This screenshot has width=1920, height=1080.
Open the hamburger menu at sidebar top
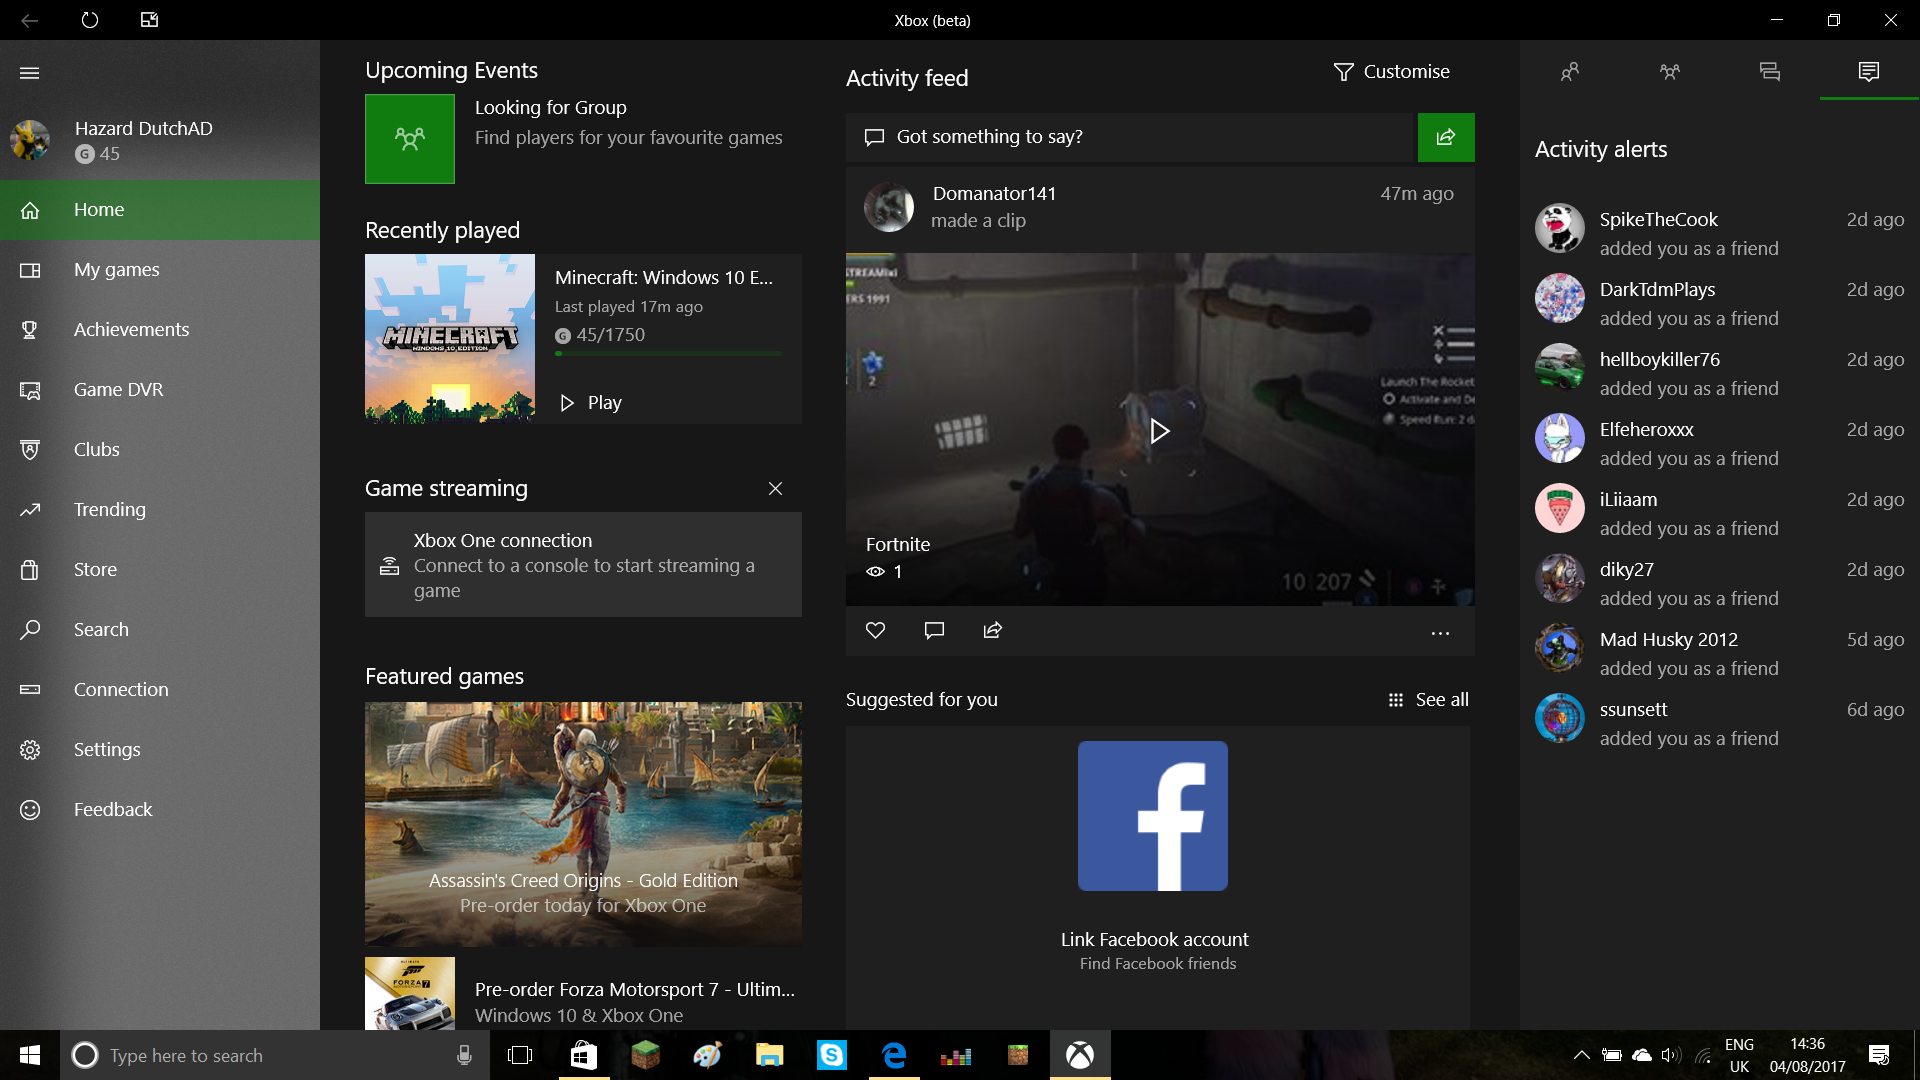pos(30,73)
